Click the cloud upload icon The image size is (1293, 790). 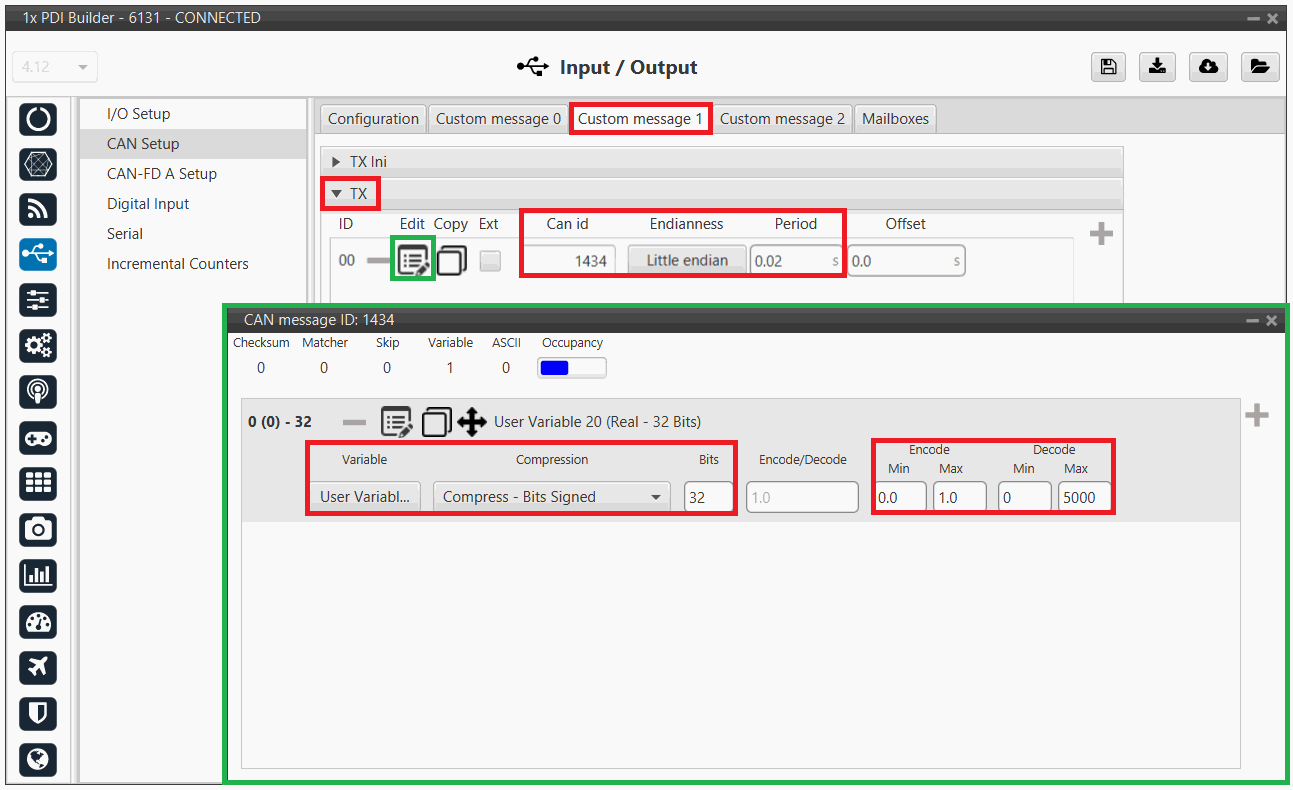1208,67
